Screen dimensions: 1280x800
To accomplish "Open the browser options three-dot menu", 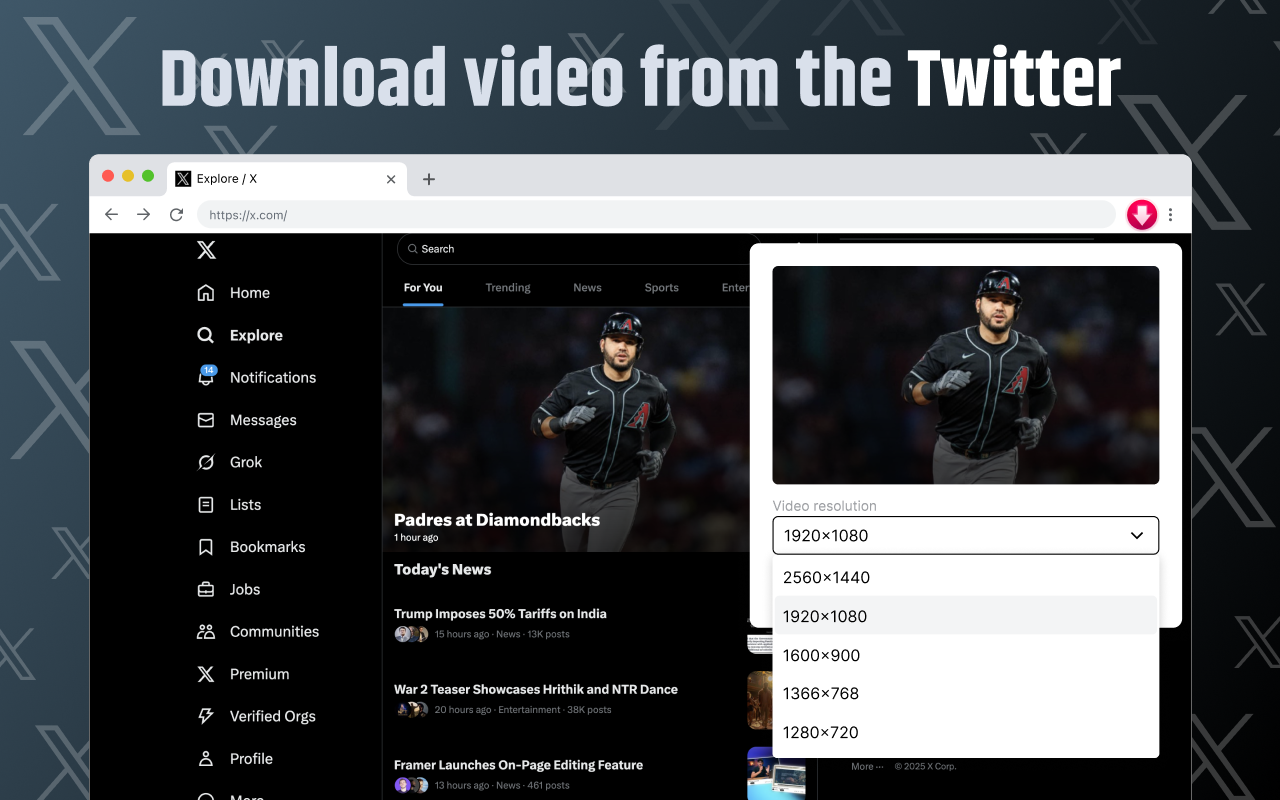I will coord(1171,214).
